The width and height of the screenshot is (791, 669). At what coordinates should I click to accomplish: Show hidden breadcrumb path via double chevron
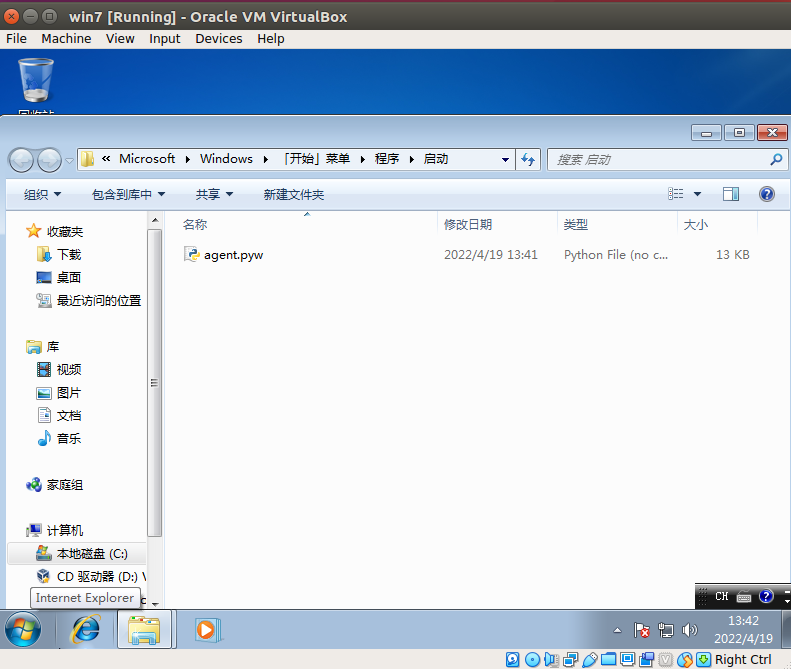(106, 159)
